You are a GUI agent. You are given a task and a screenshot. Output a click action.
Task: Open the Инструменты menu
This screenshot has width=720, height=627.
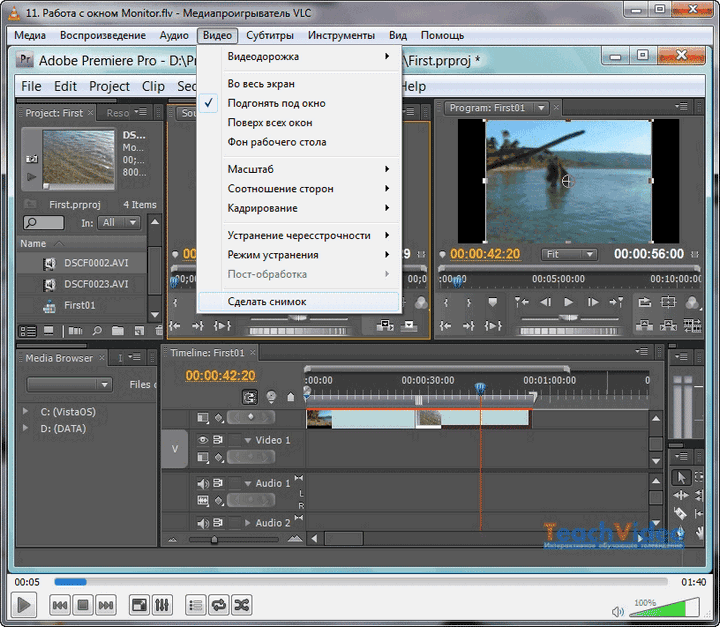click(x=341, y=35)
